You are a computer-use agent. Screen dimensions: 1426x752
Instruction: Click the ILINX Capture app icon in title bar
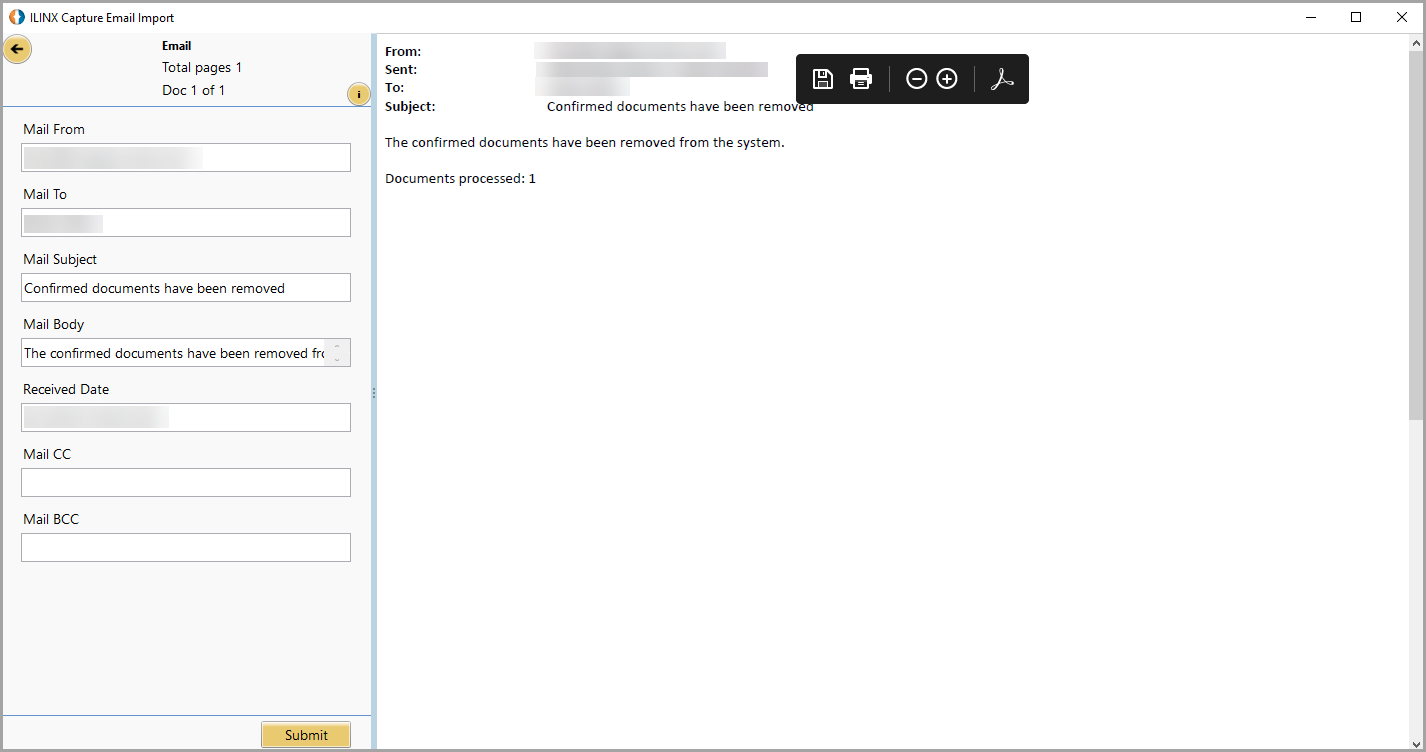pos(16,17)
